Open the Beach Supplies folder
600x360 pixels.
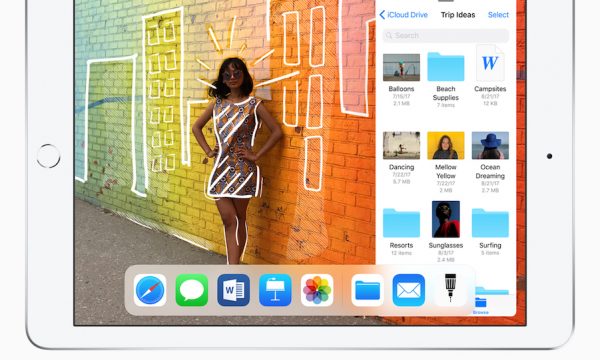click(x=446, y=67)
